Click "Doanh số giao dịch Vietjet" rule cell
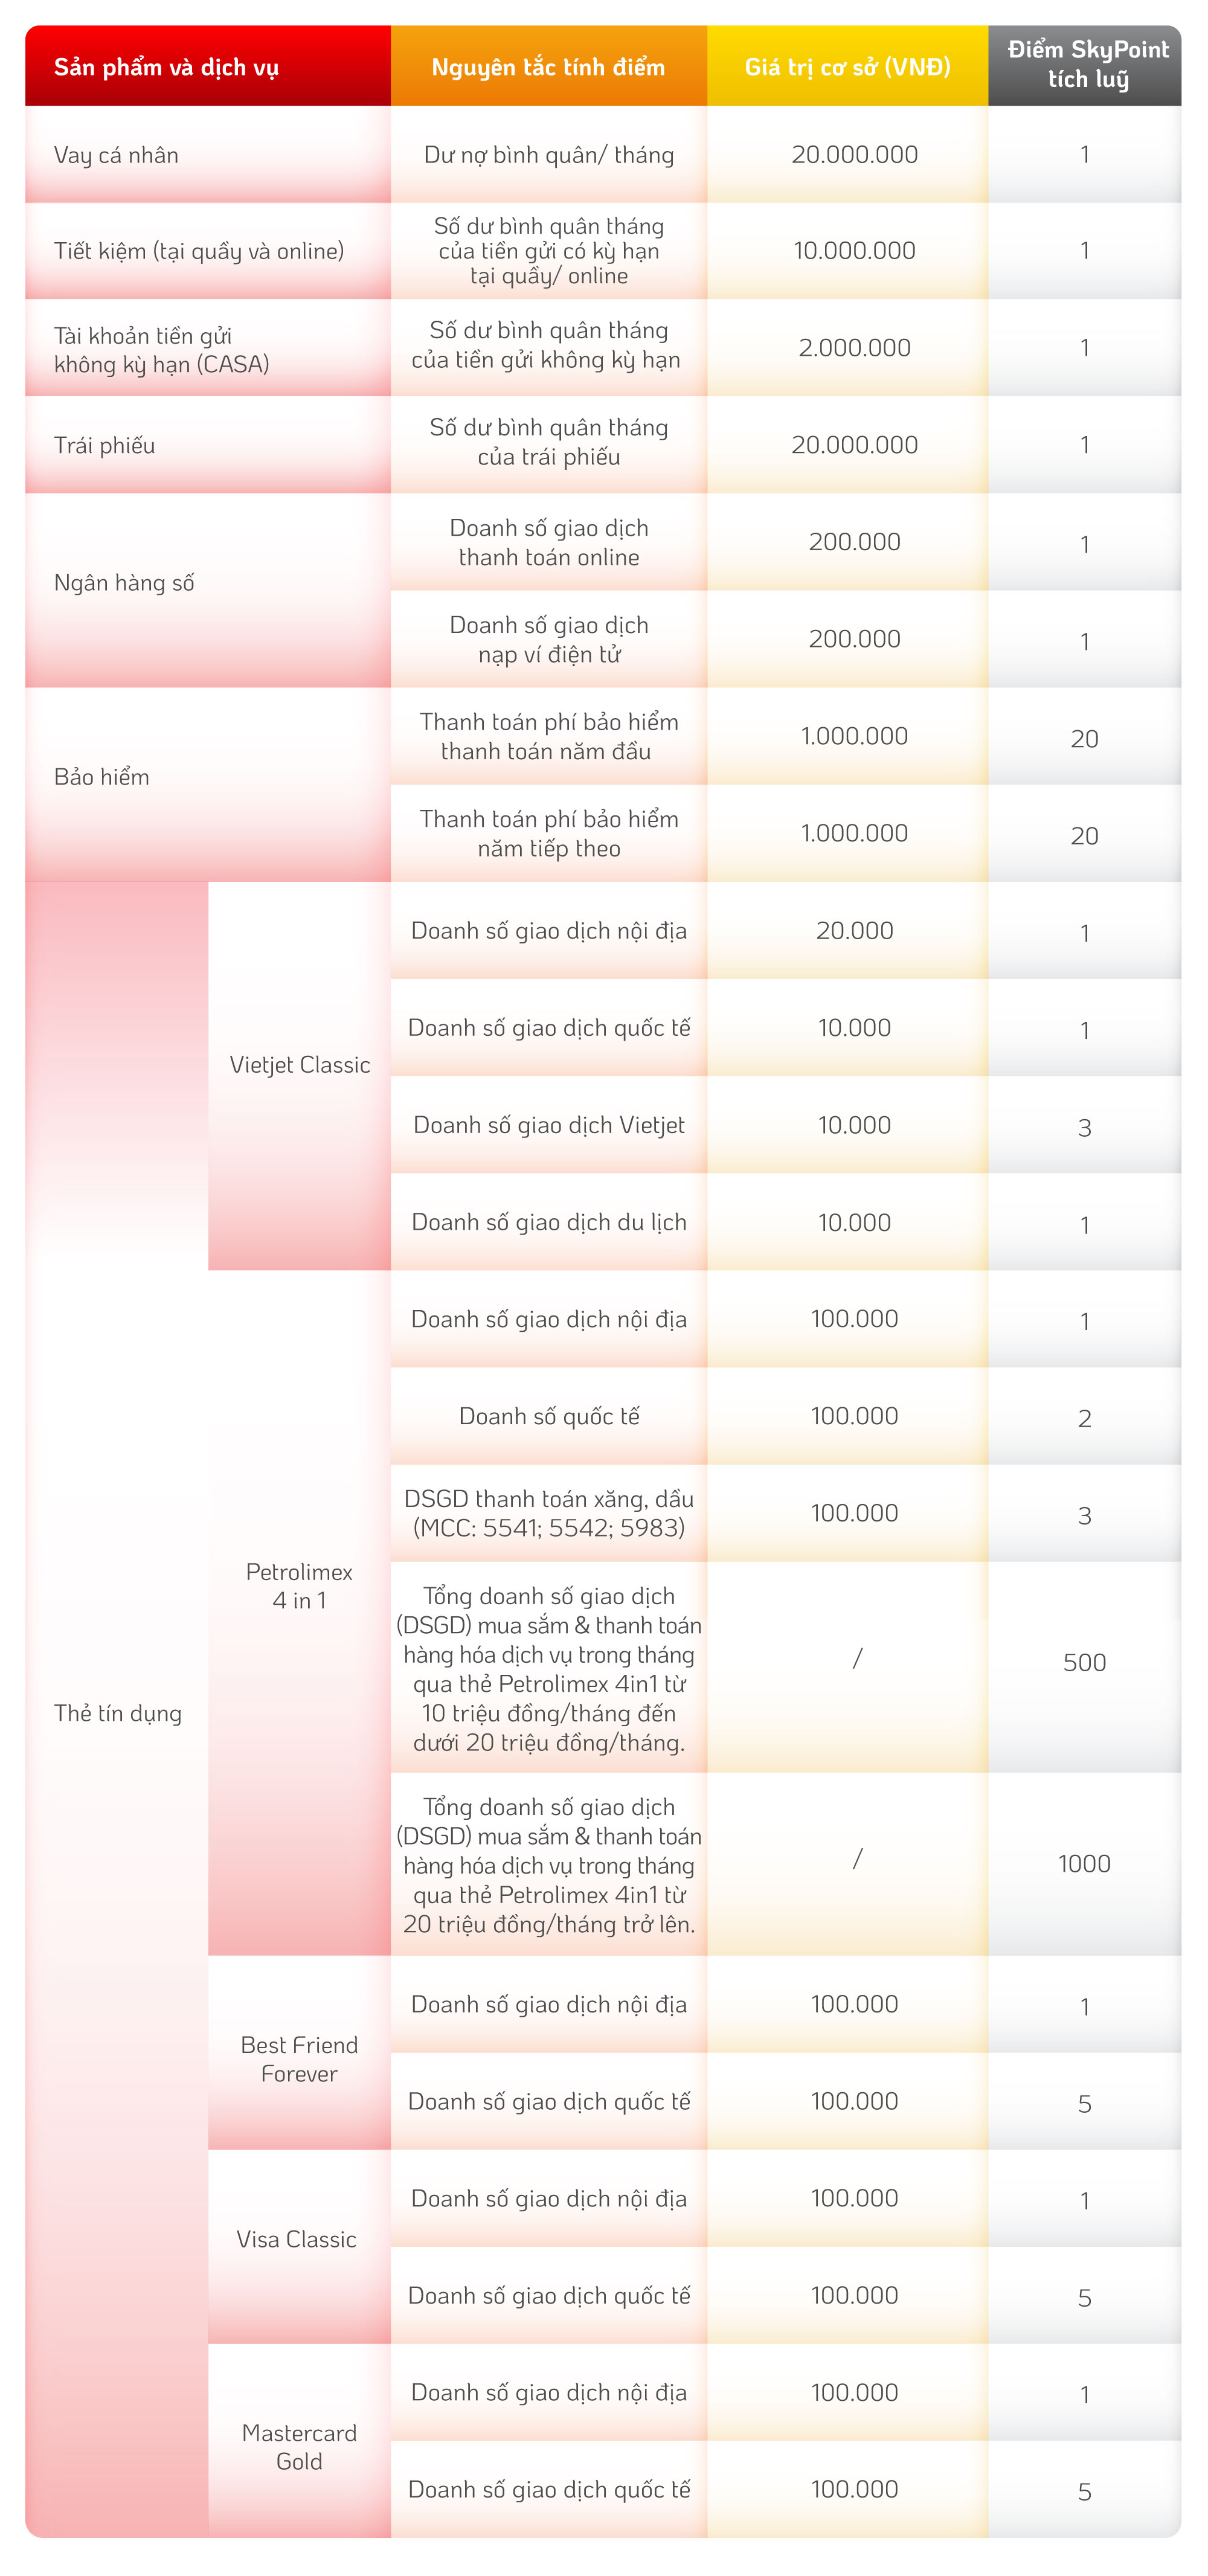 [549, 1125]
